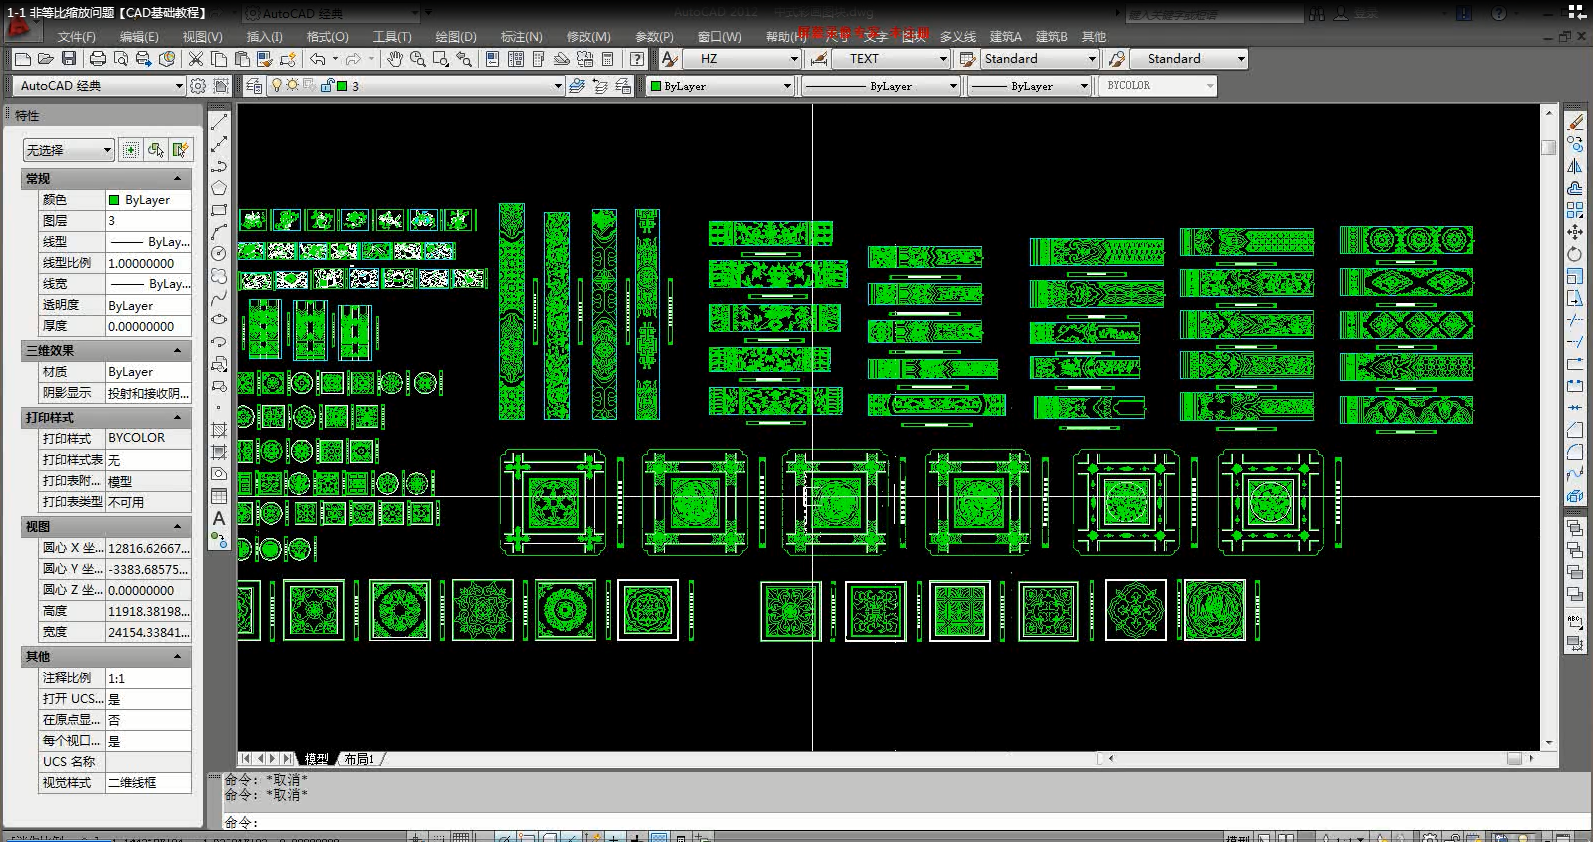Toggle layer 3 freeze sun icon
1593x842 pixels.
click(x=292, y=86)
